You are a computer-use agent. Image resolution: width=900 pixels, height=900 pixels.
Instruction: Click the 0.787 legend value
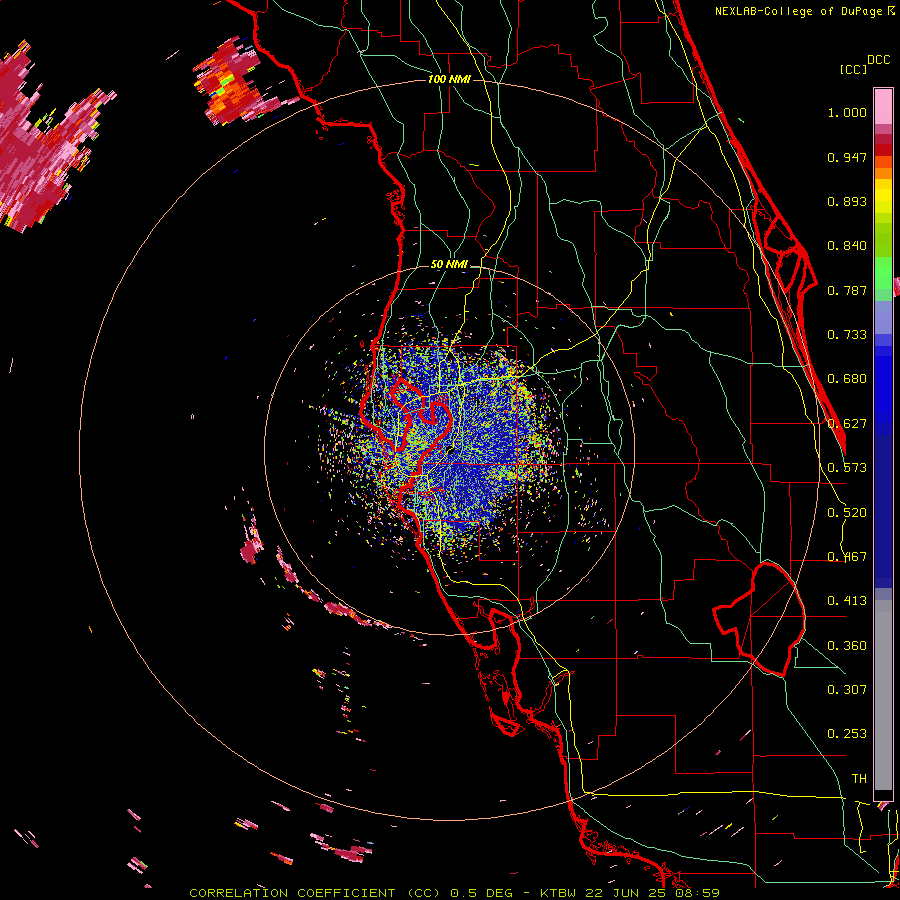click(x=847, y=290)
